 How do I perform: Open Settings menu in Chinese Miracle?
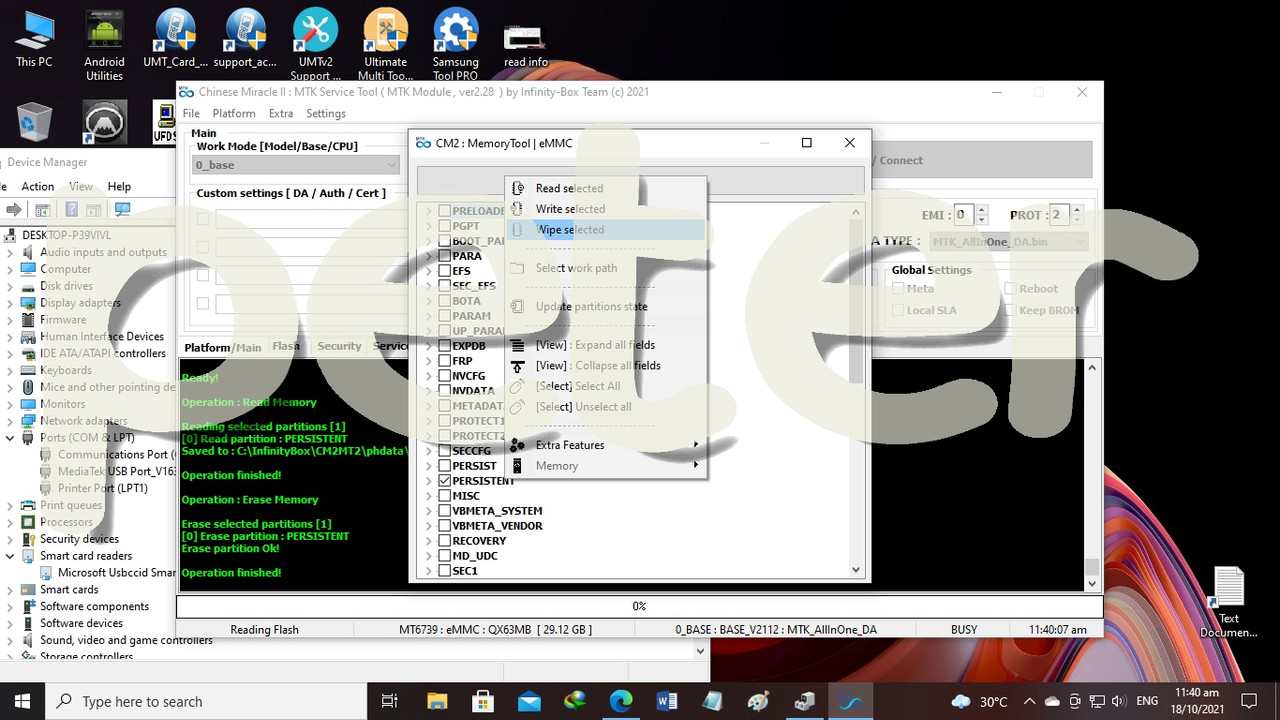pos(326,114)
